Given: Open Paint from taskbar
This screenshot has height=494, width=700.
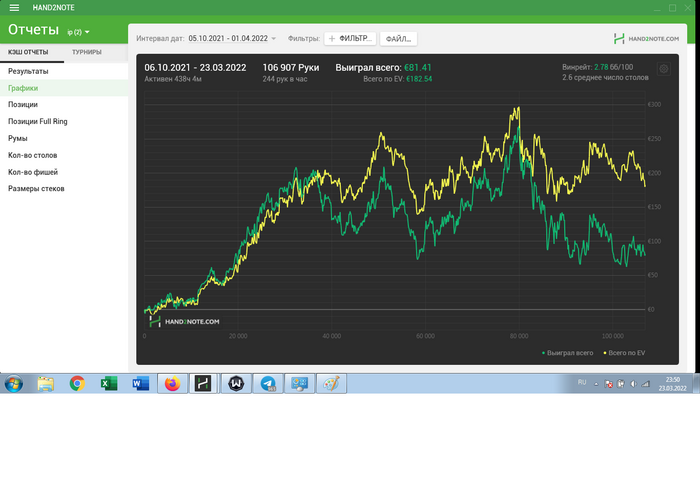Looking at the screenshot, I should pyautogui.click(x=331, y=384).
